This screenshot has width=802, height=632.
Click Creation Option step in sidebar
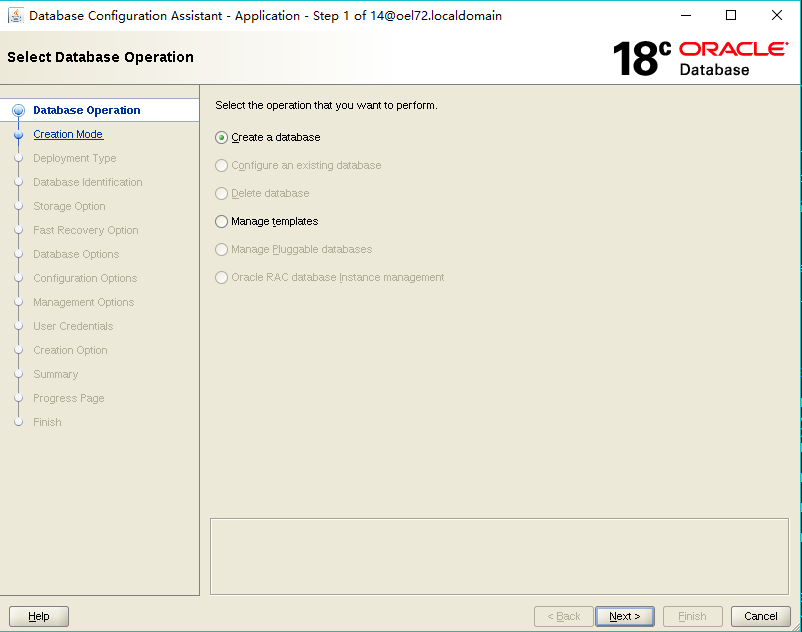[x=70, y=350]
